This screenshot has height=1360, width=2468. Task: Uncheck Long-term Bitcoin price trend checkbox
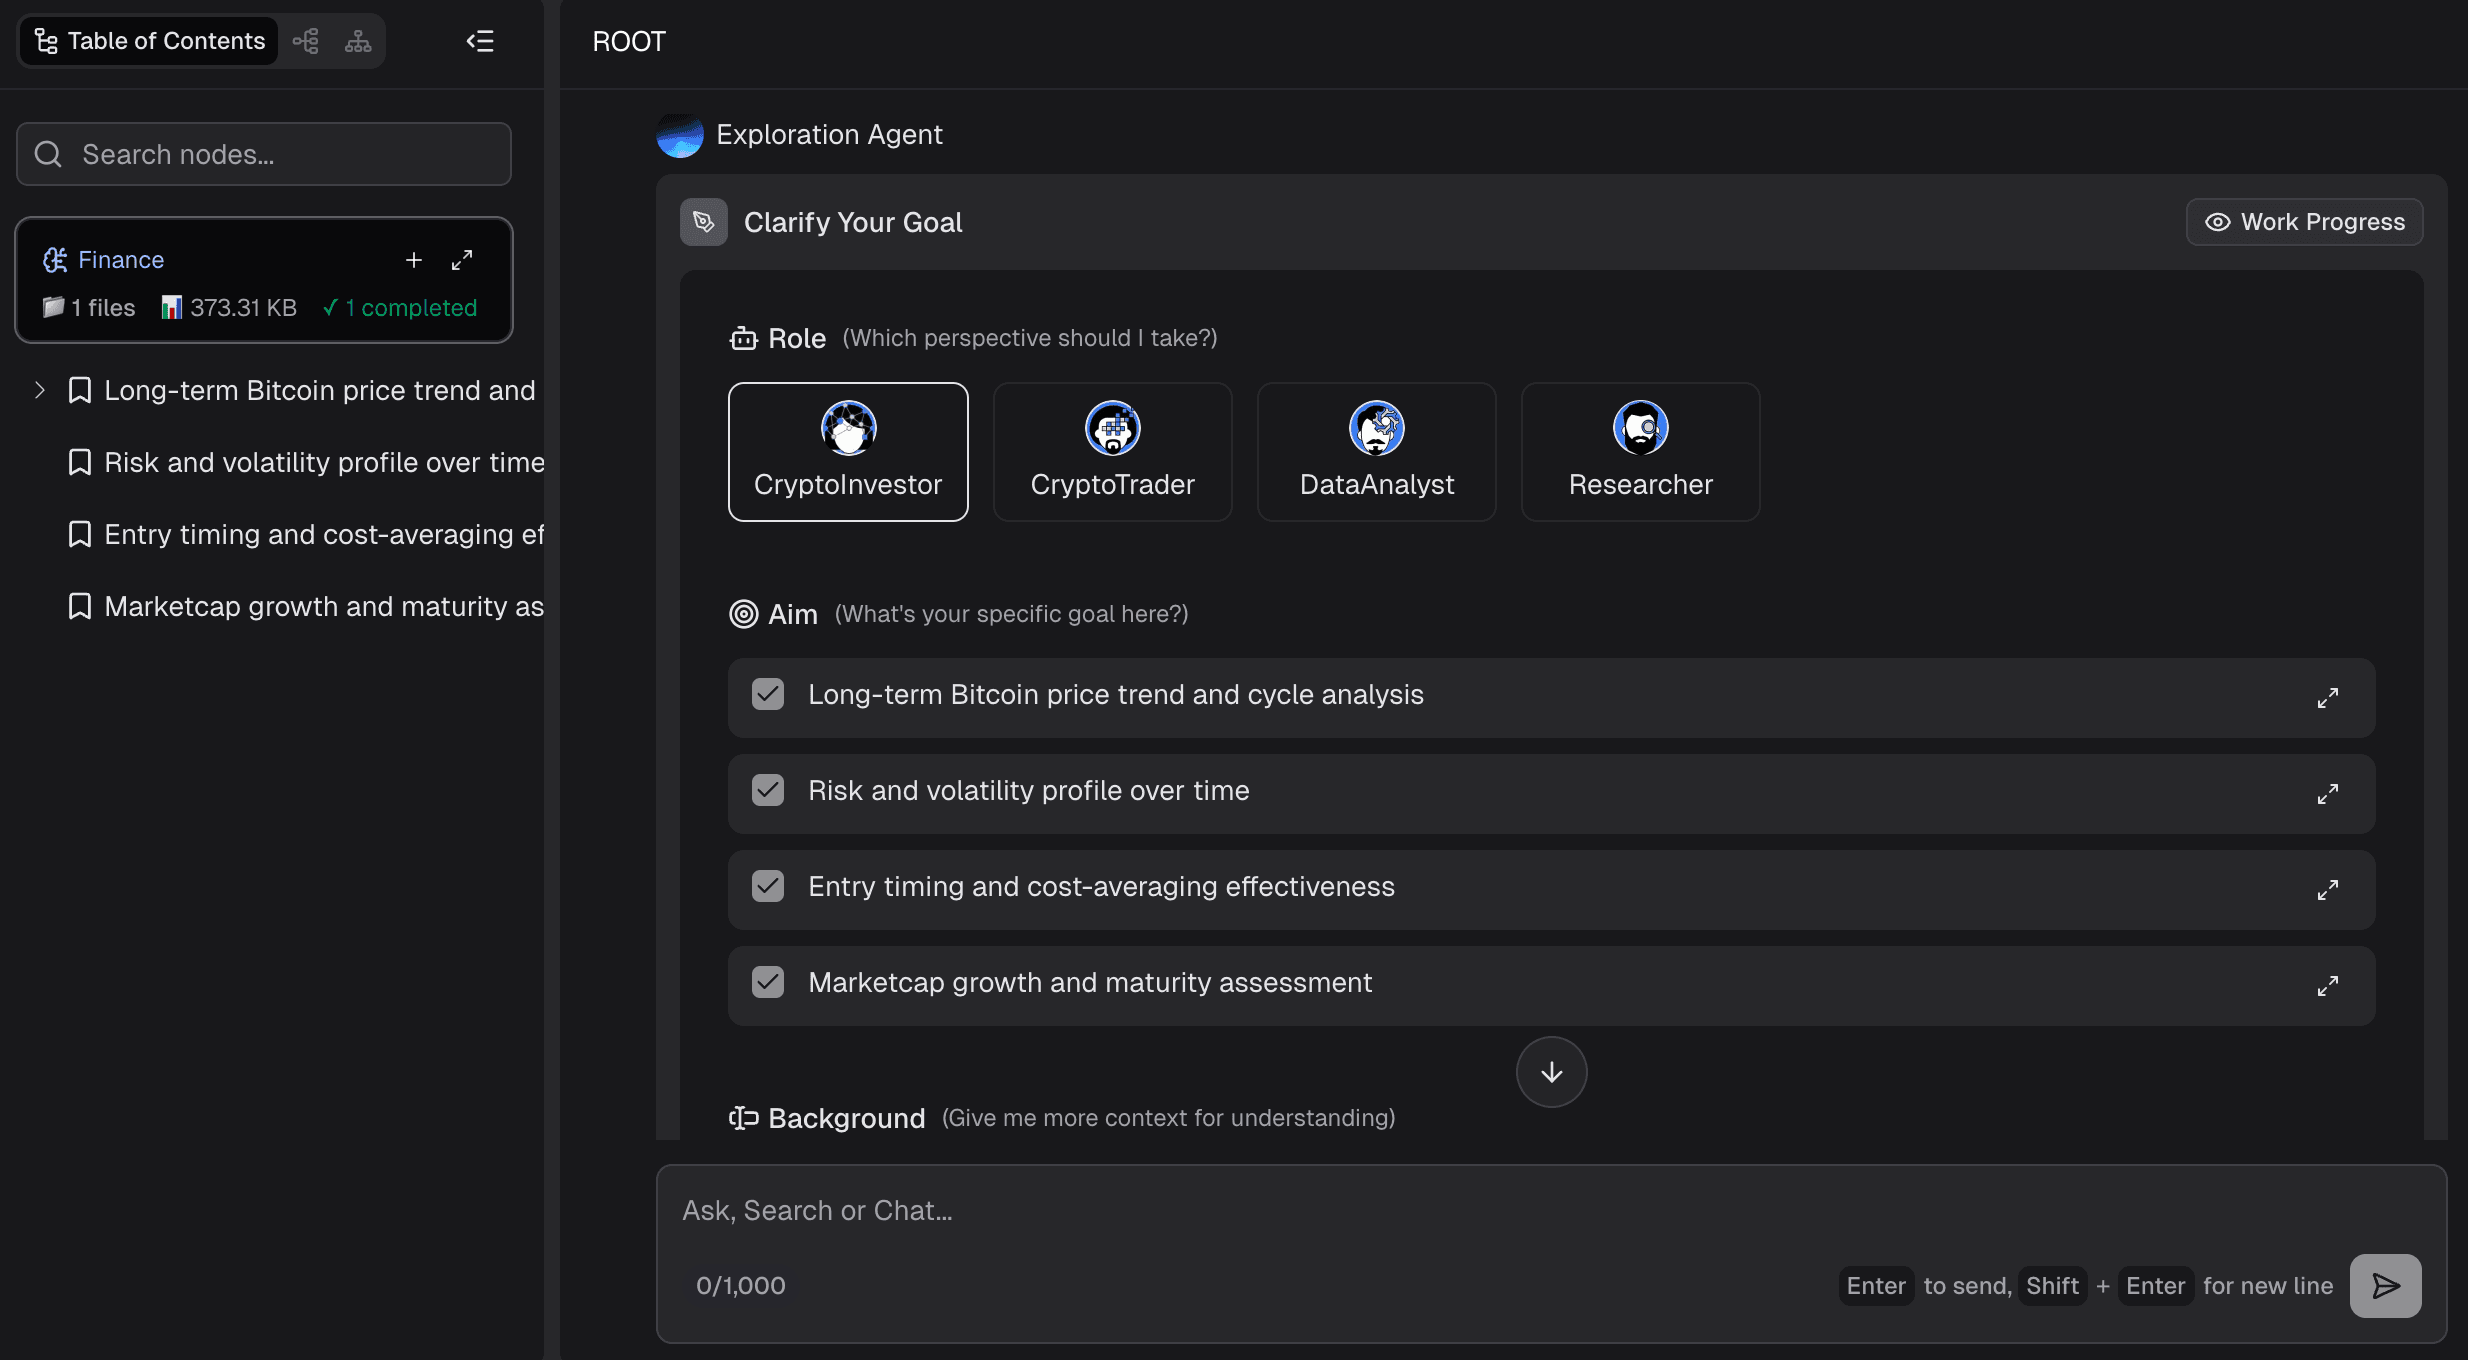click(x=768, y=694)
